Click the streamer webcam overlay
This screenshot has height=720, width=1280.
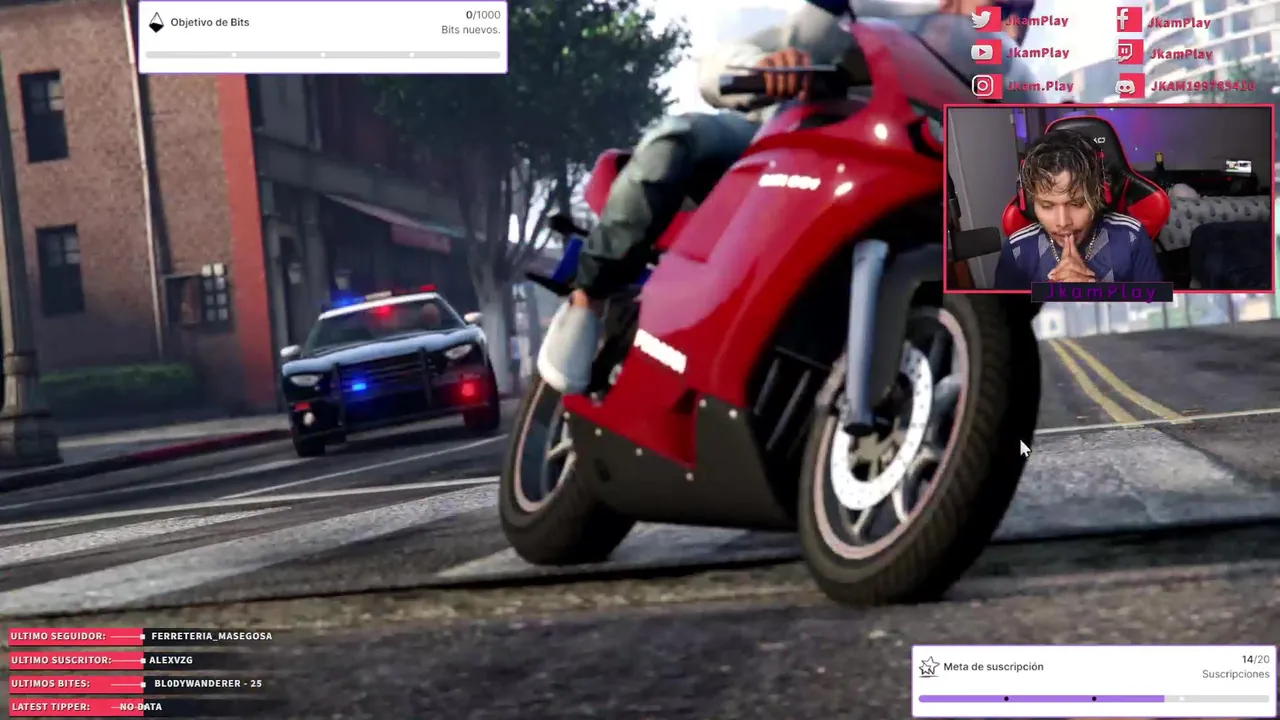1108,198
